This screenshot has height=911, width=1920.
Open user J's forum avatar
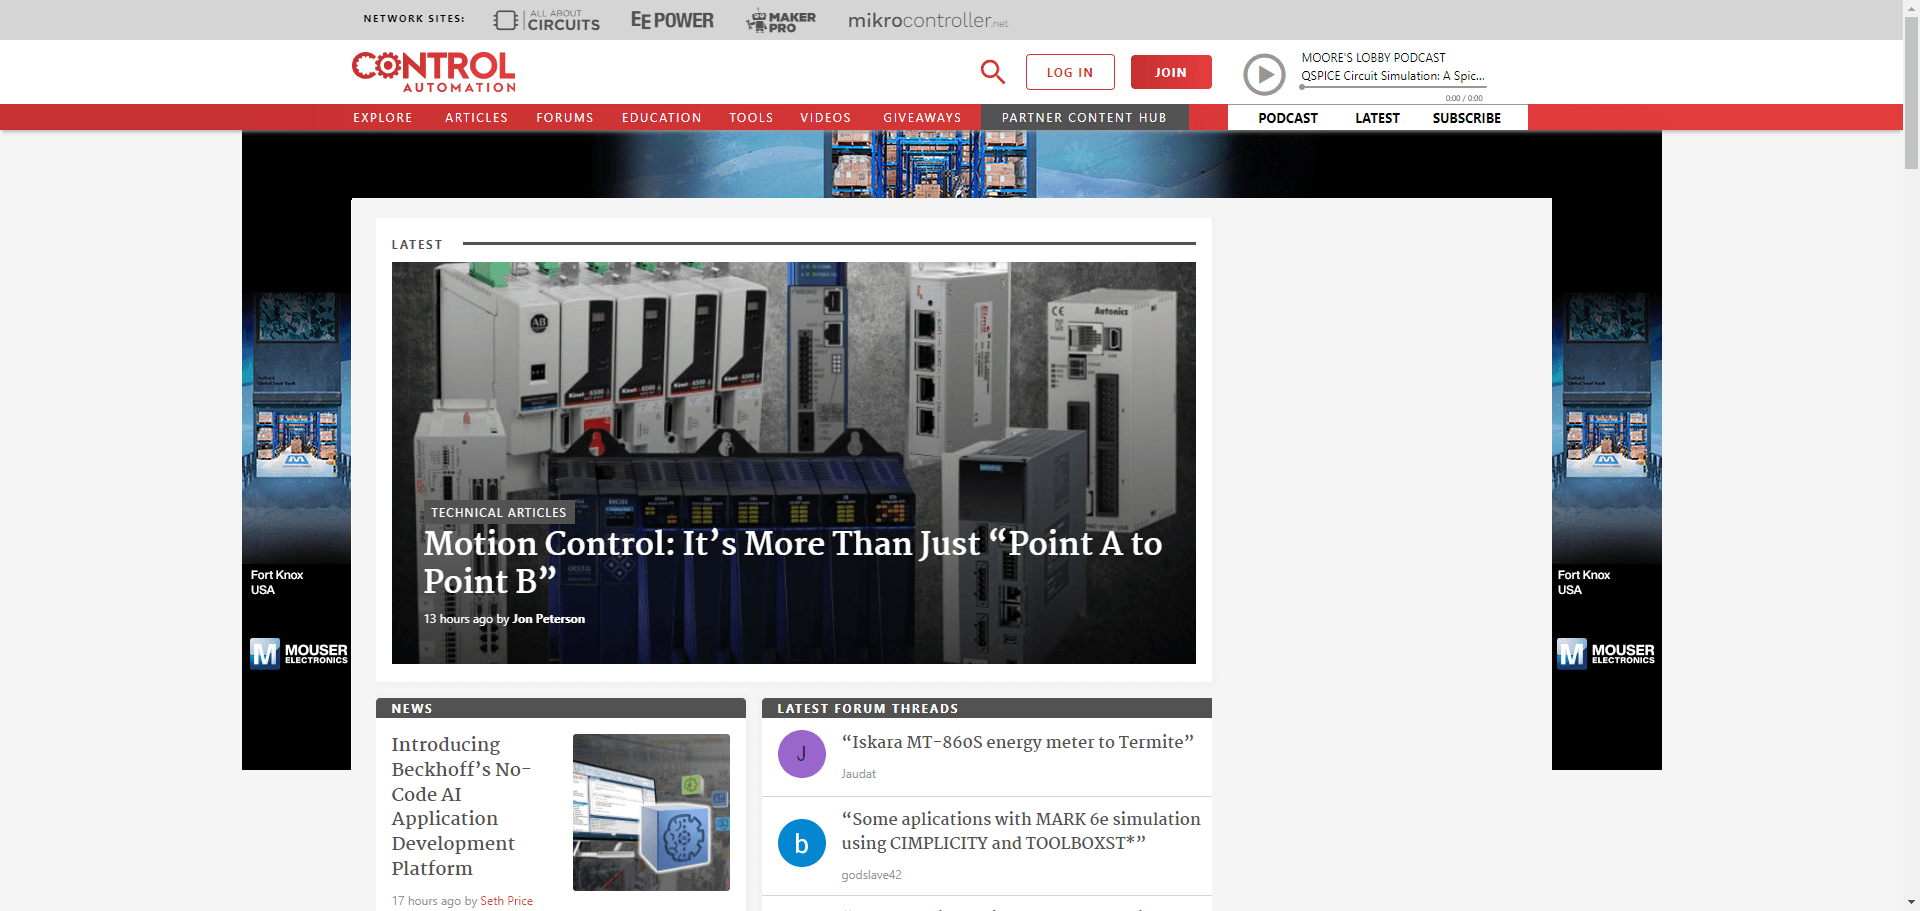(802, 754)
